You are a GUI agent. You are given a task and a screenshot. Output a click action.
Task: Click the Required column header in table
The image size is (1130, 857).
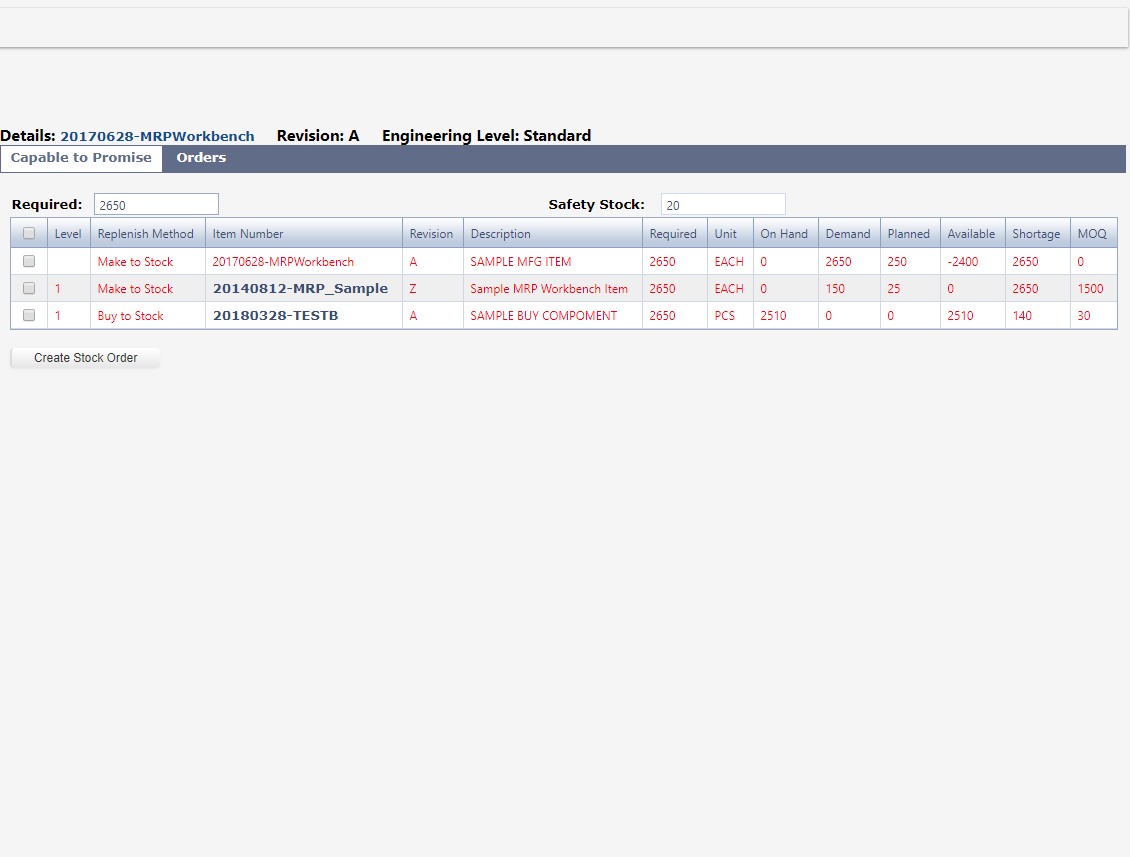tap(675, 234)
